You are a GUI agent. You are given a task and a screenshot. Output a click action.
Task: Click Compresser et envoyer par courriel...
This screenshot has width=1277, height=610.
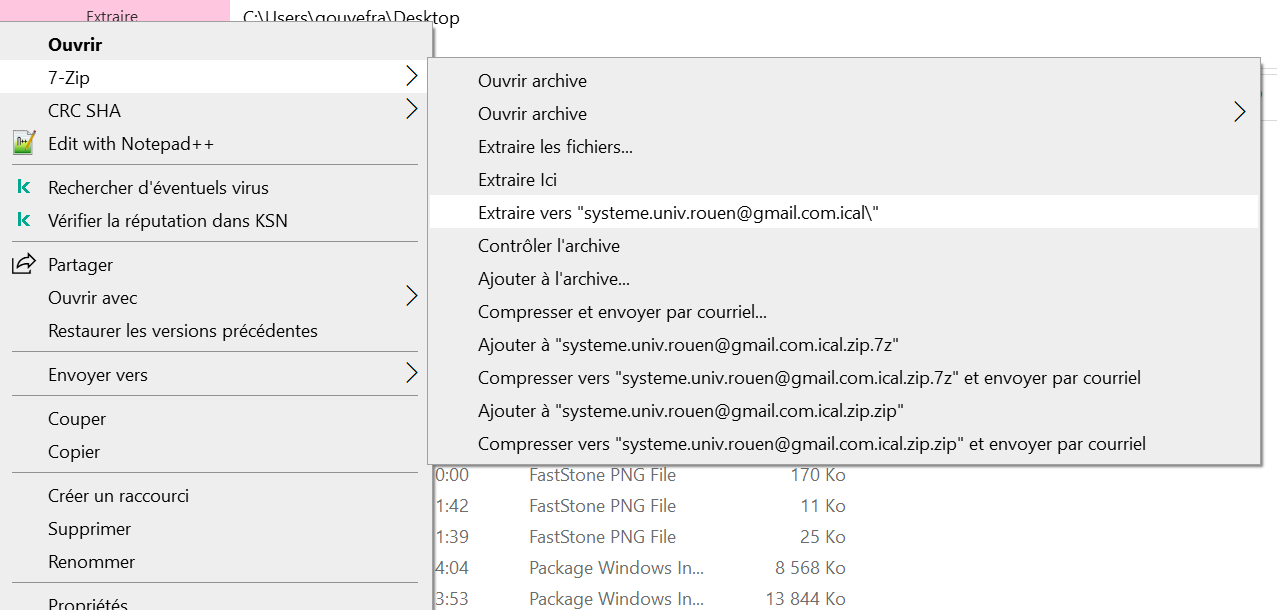click(x=622, y=312)
